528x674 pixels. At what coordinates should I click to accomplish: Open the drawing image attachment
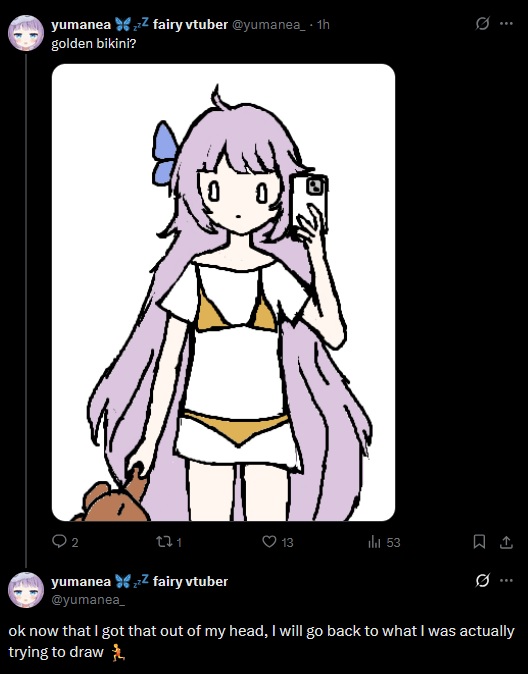pos(223,292)
